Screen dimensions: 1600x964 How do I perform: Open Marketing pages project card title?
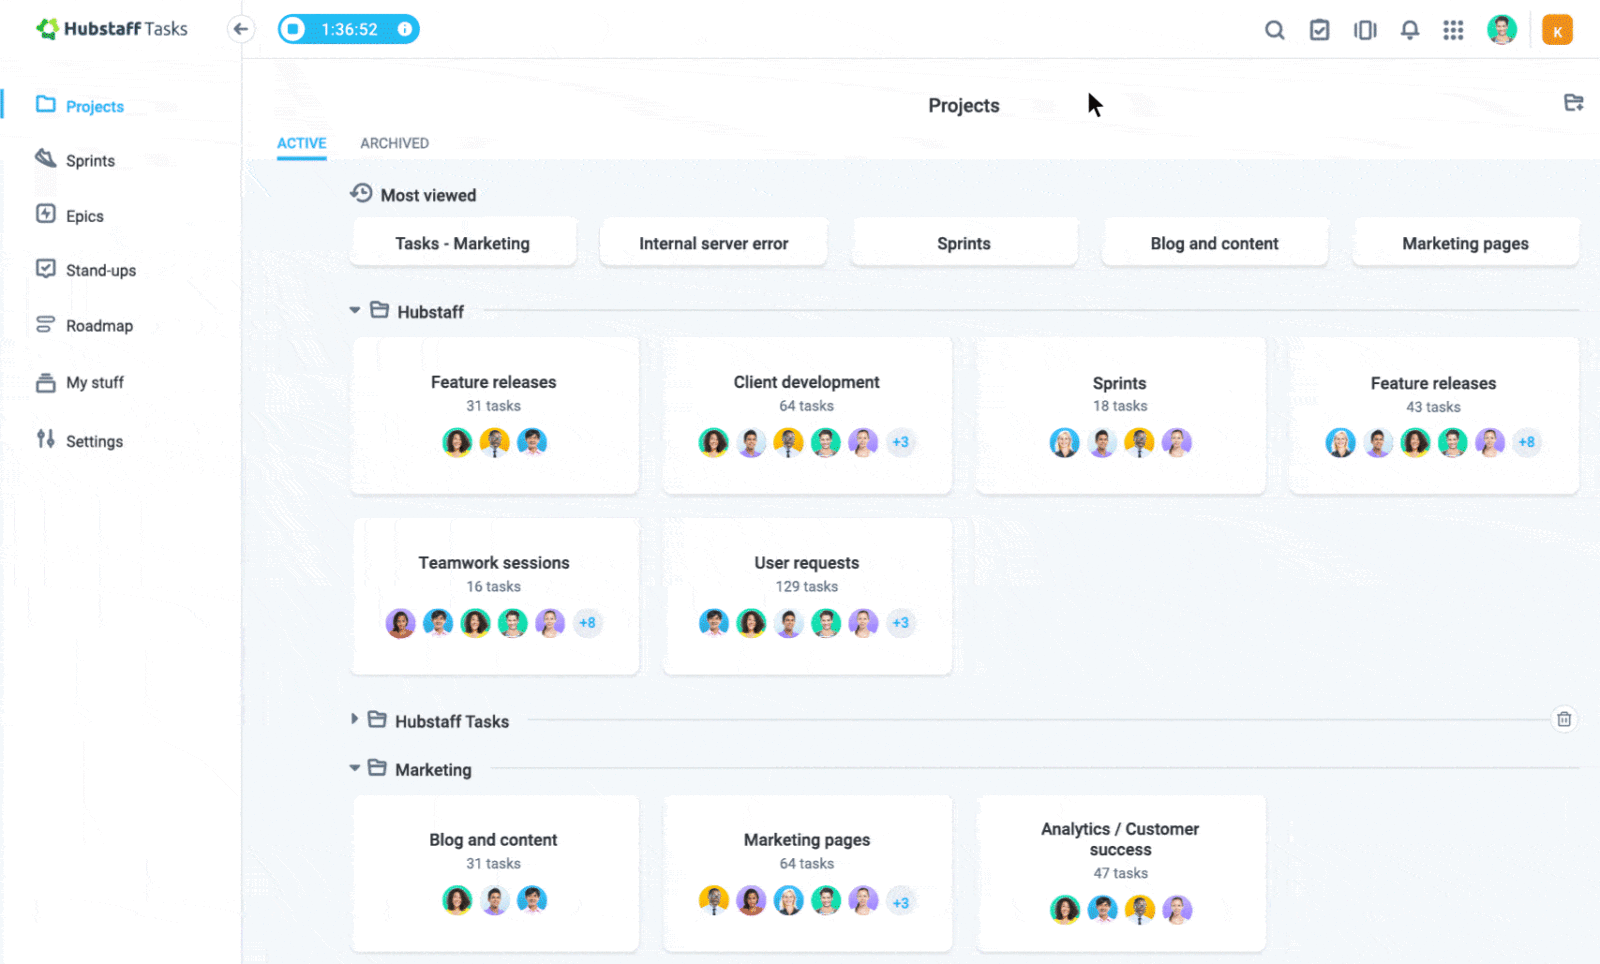coord(807,840)
